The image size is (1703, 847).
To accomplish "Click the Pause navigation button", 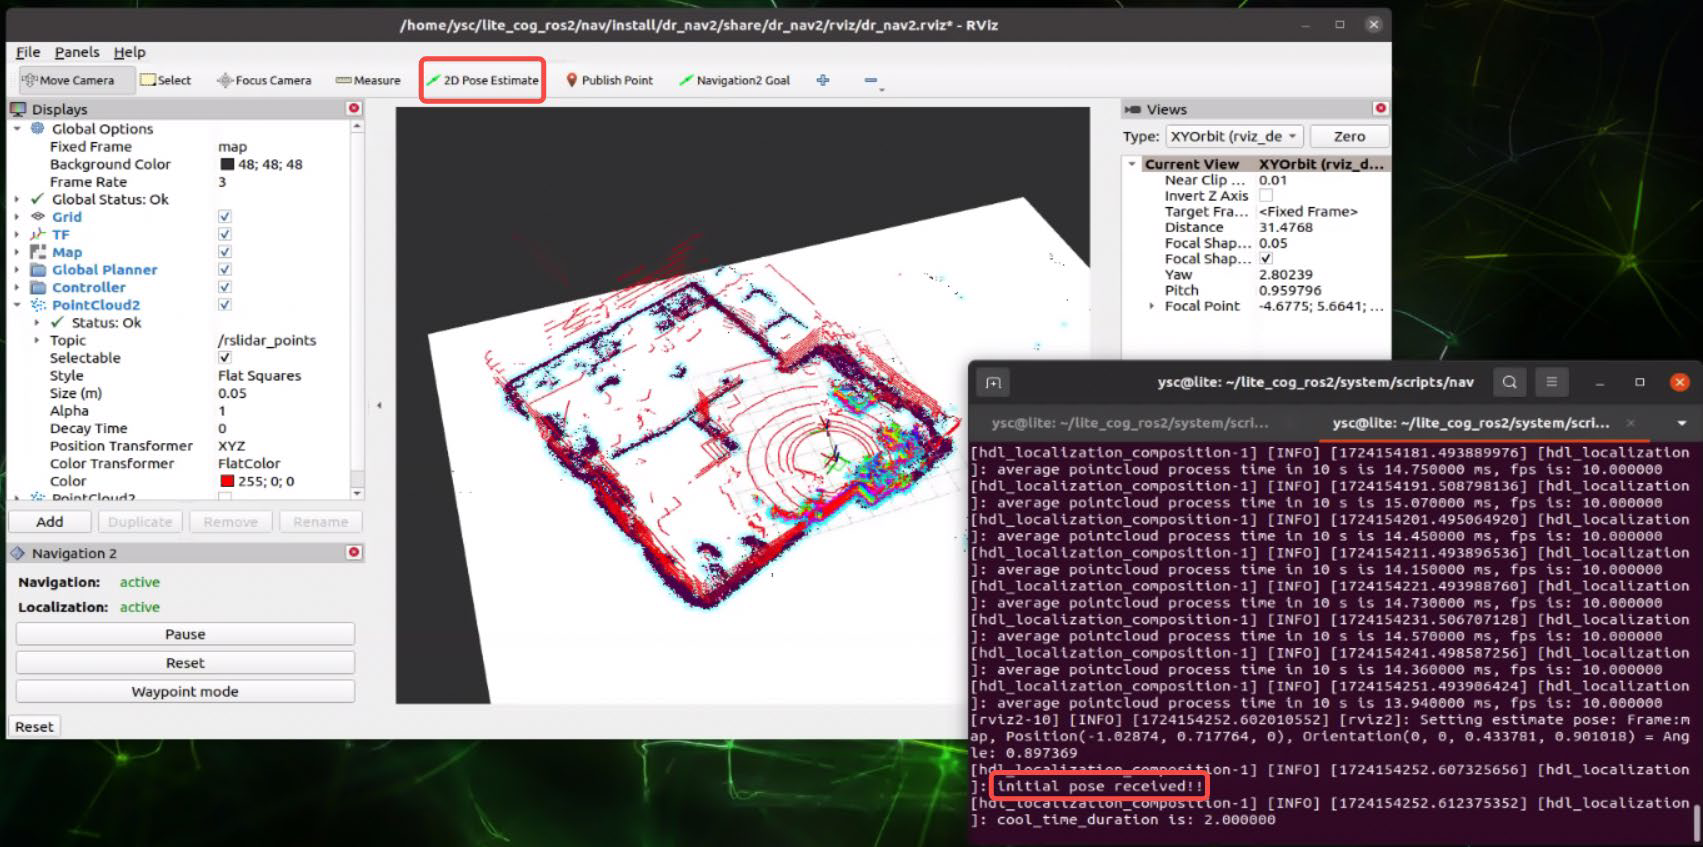I will tap(185, 634).
